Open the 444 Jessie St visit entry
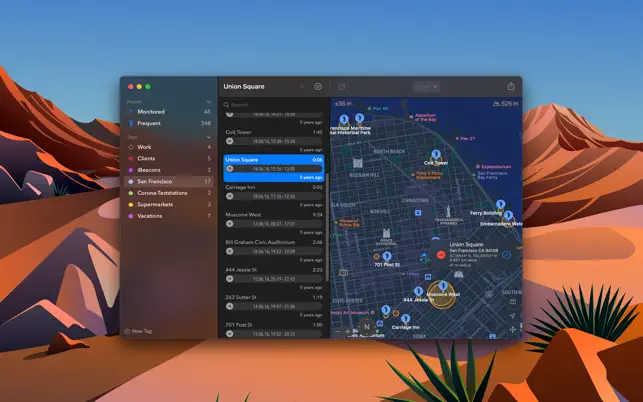This screenshot has height=402, width=643. click(274, 278)
